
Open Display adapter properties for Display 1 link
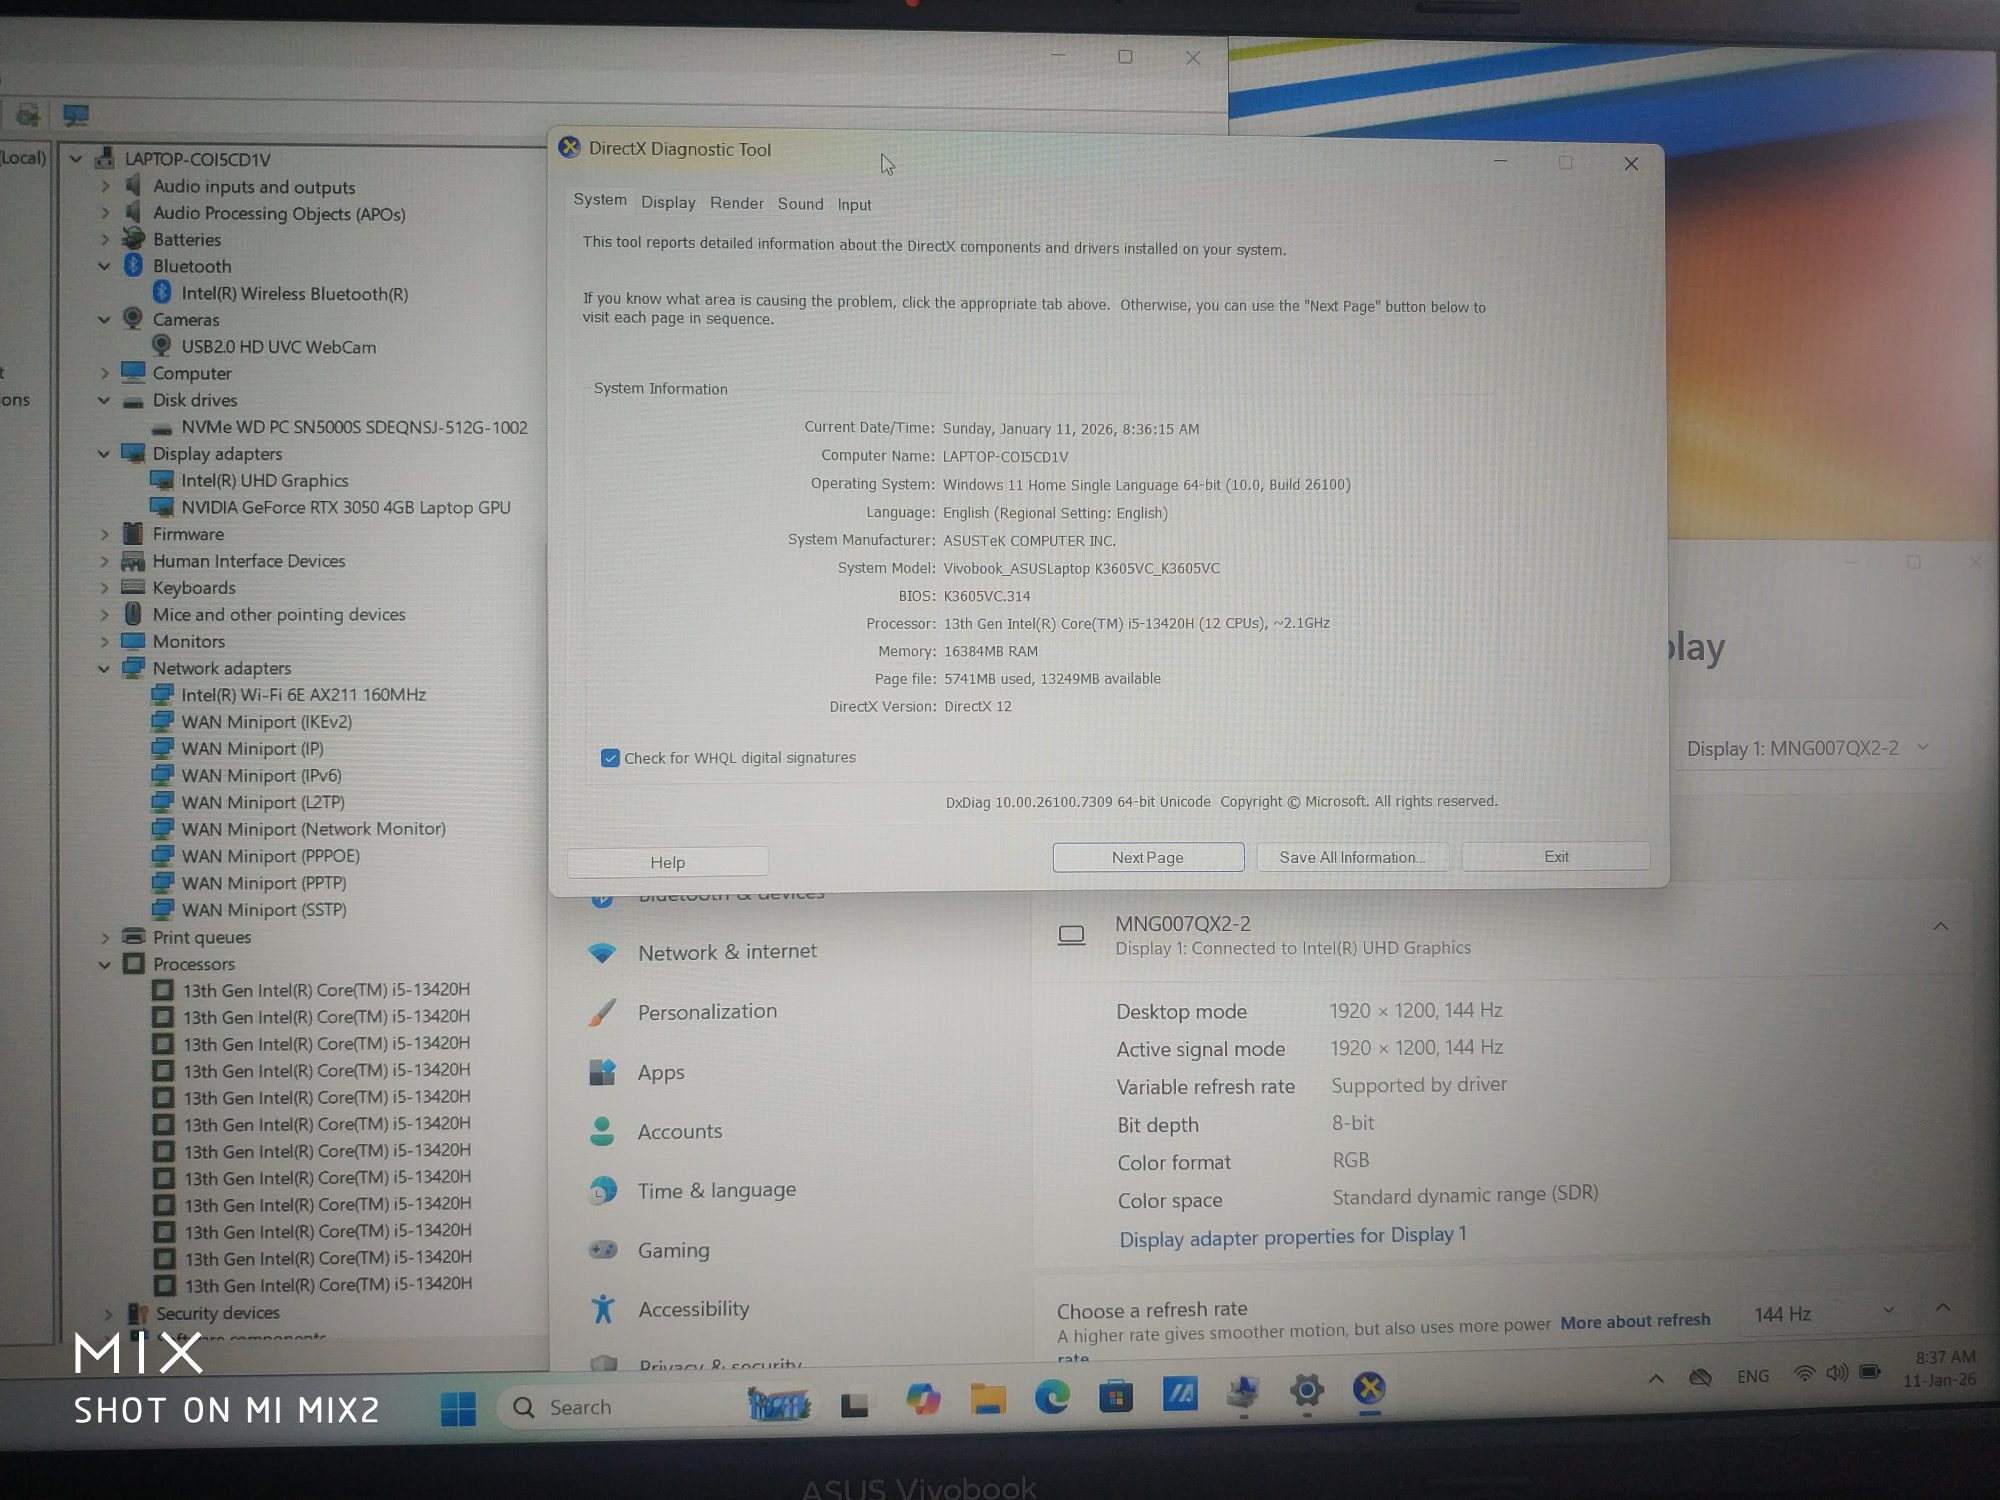pyautogui.click(x=1292, y=1237)
